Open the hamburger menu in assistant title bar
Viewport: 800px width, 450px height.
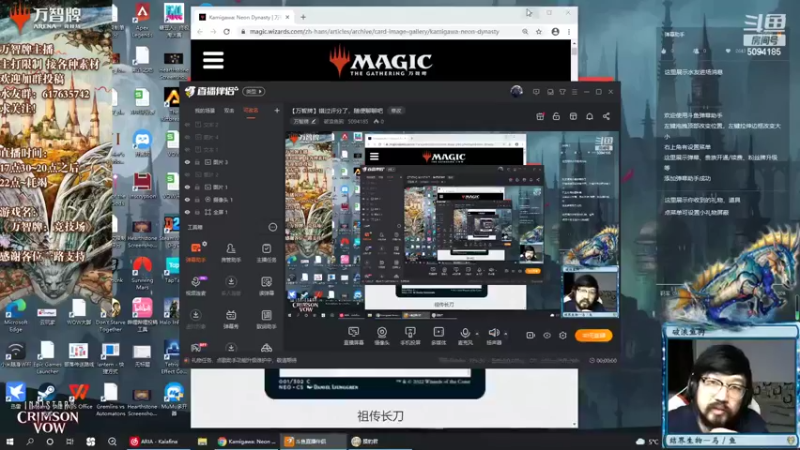(574, 92)
